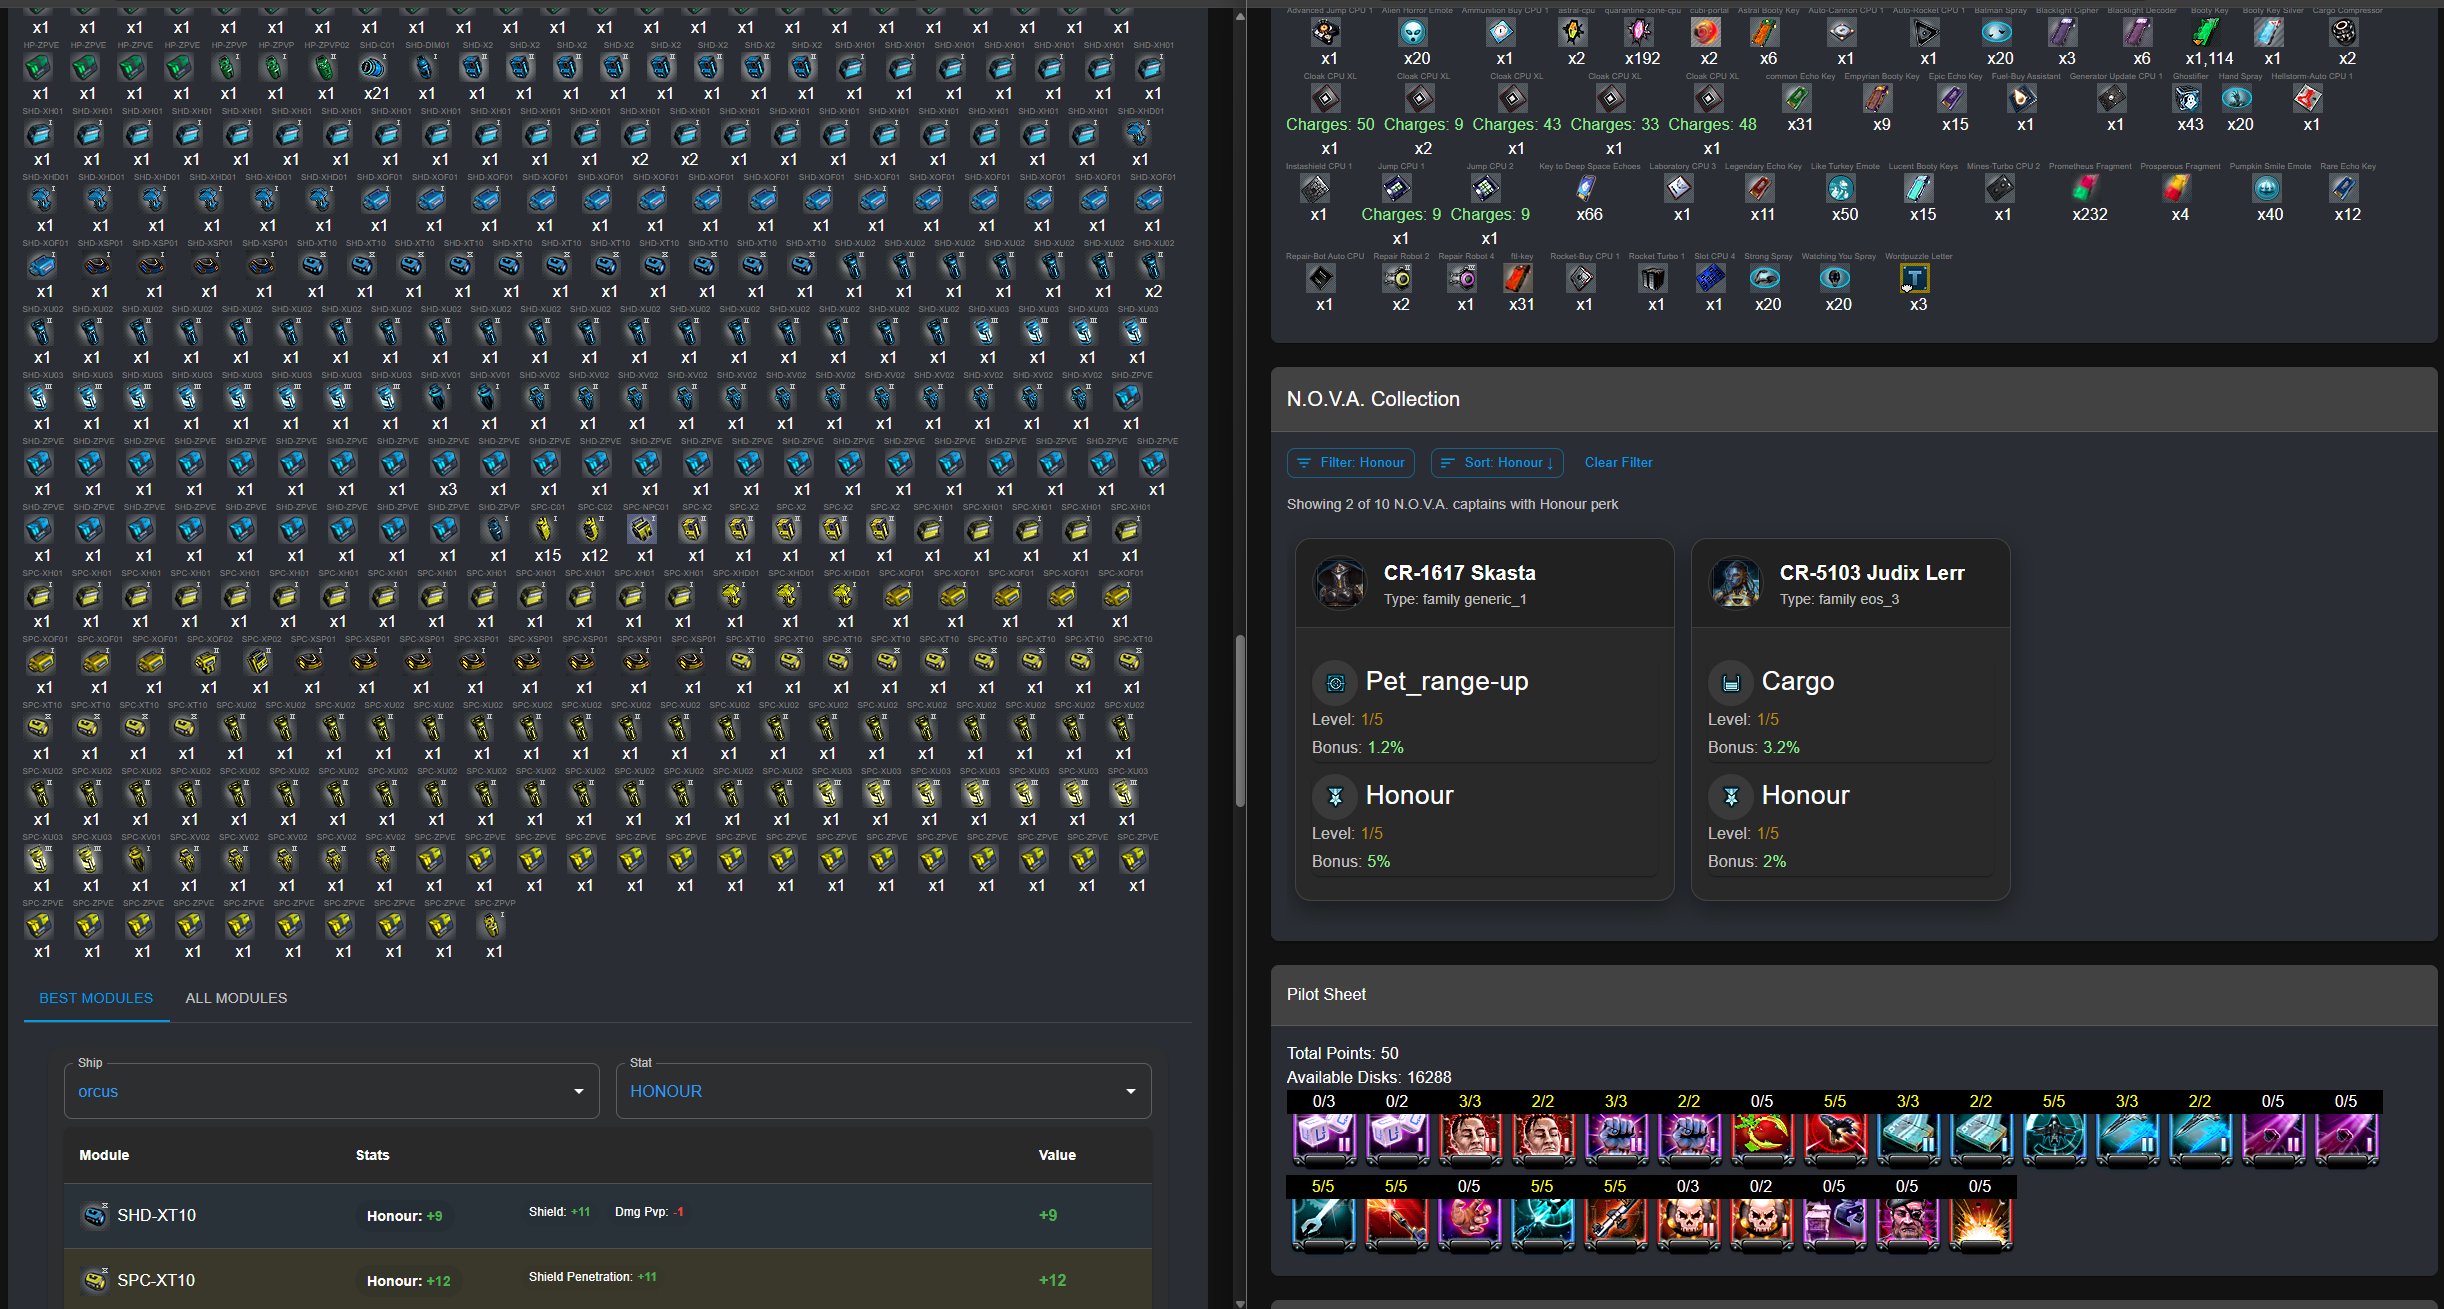Screen dimensions: 2444x1309
Task: Select the grabbing hand pilot skill icon
Action: (x=1469, y=1224)
